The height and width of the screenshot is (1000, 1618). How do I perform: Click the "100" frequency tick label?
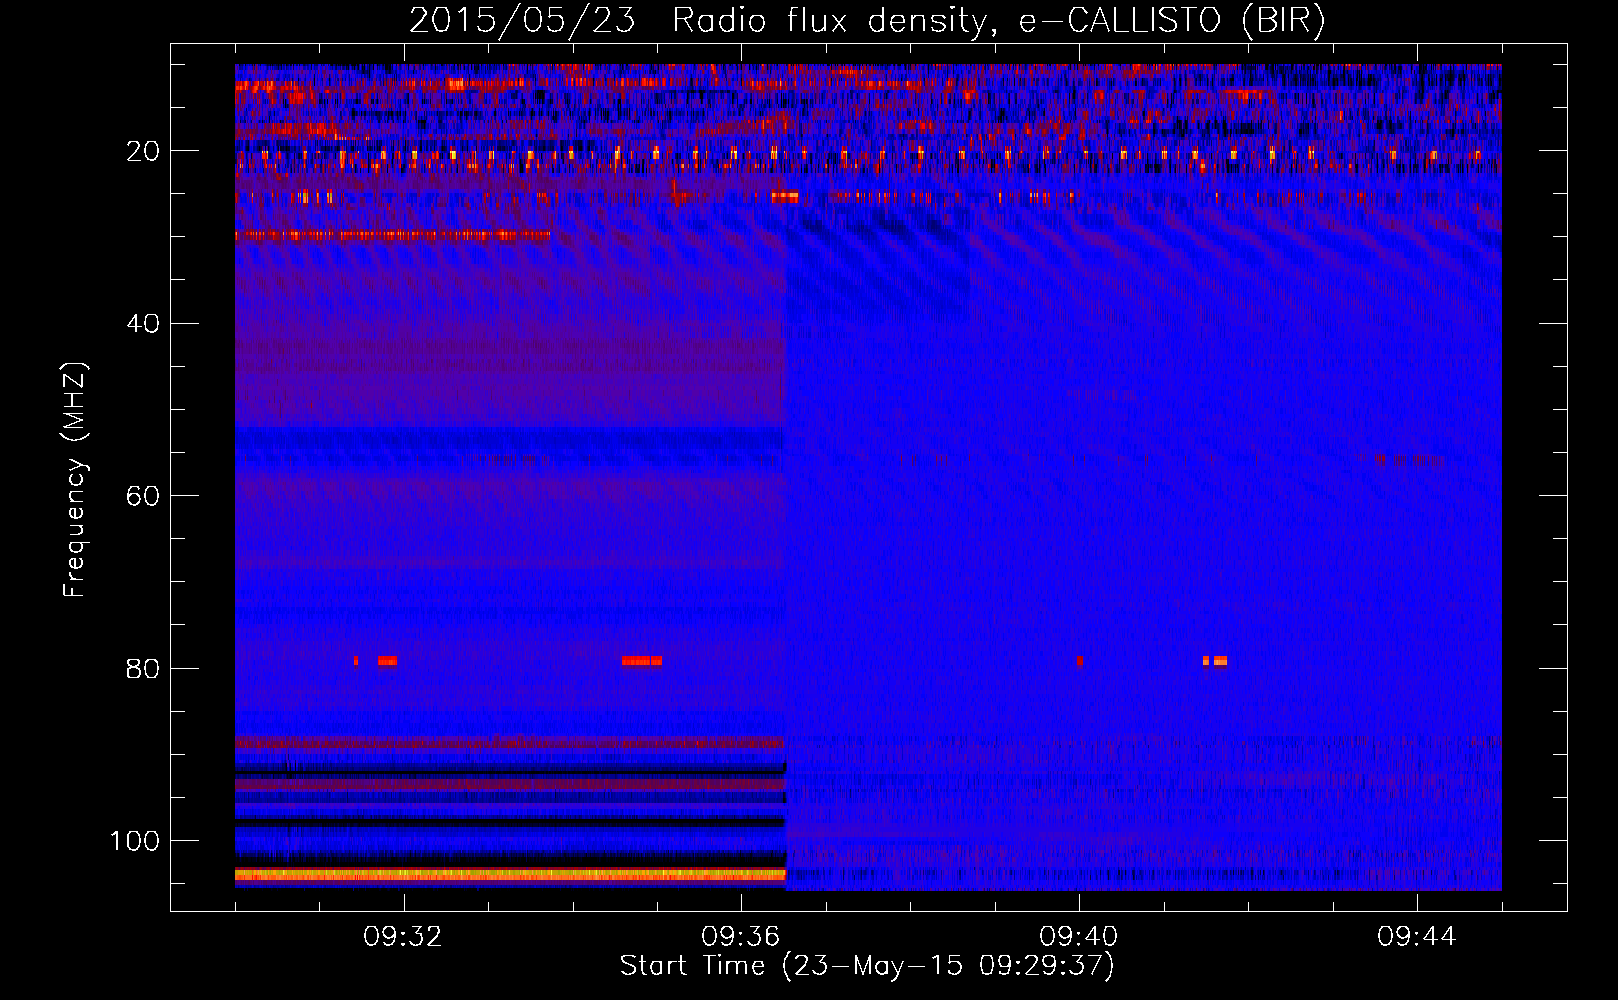135,840
